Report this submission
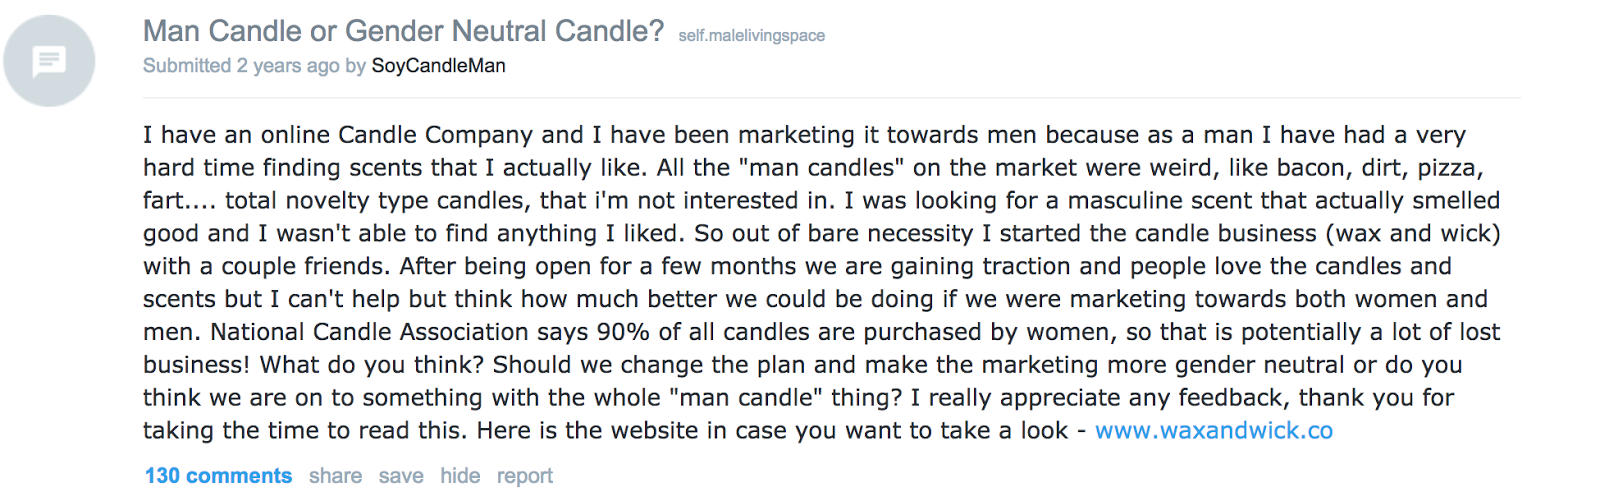 525,476
